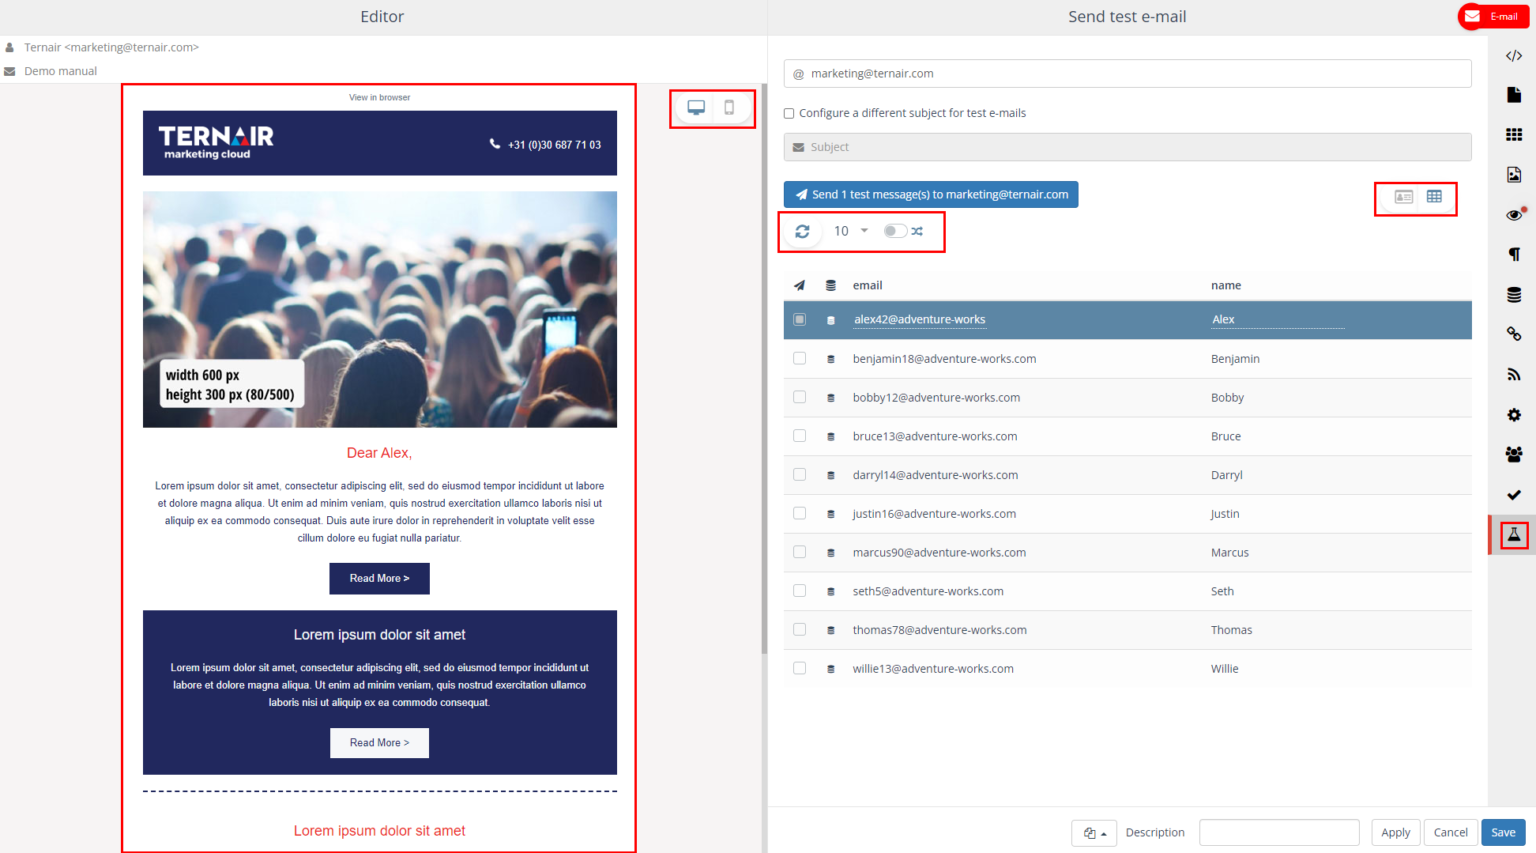Click the Subject input field
1536x853 pixels.
[1127, 147]
